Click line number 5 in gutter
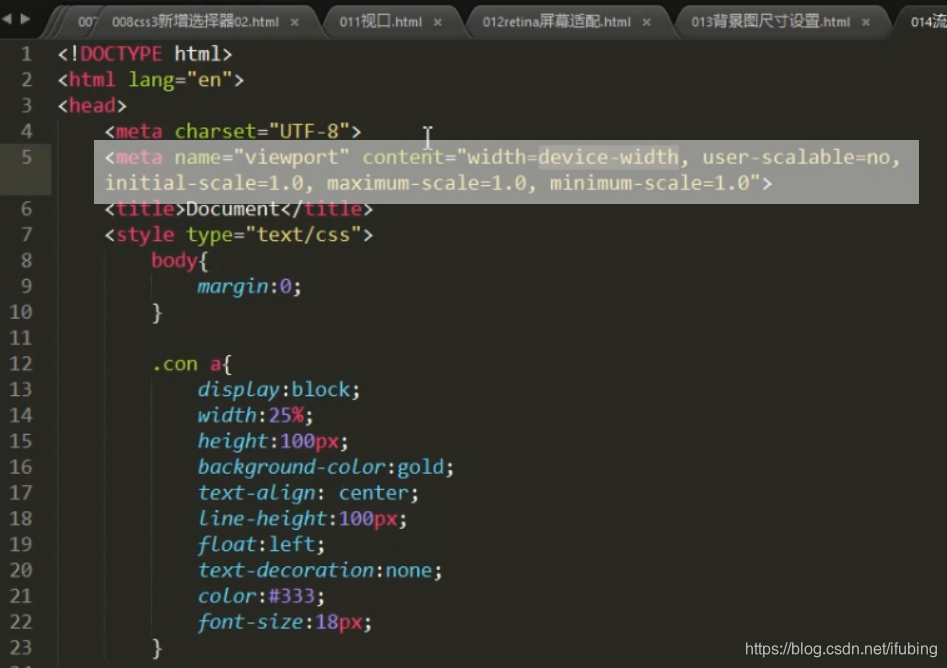 [x=26, y=158]
